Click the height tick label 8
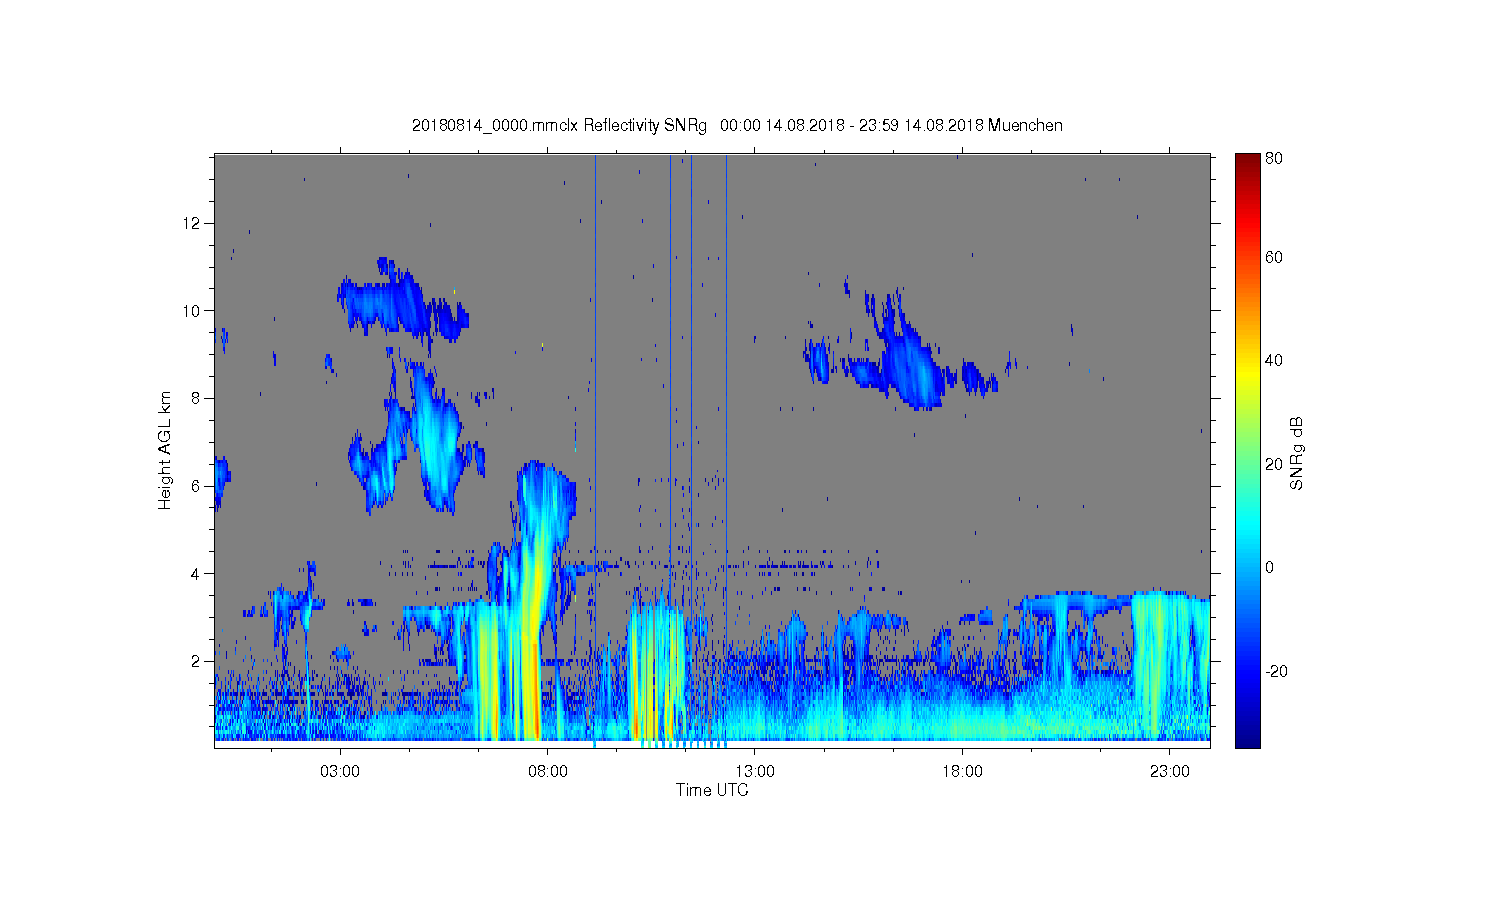 (x=196, y=398)
